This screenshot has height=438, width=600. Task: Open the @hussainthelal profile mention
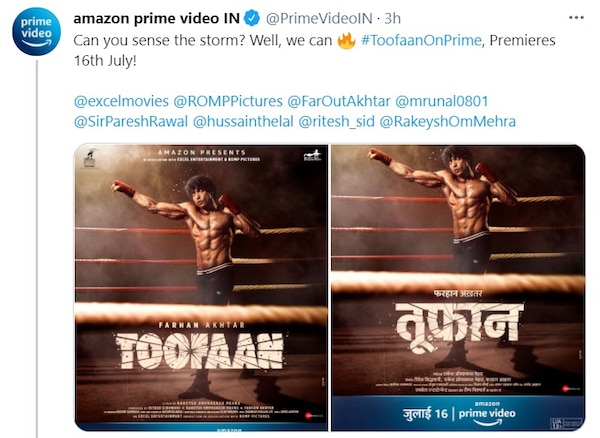243,122
